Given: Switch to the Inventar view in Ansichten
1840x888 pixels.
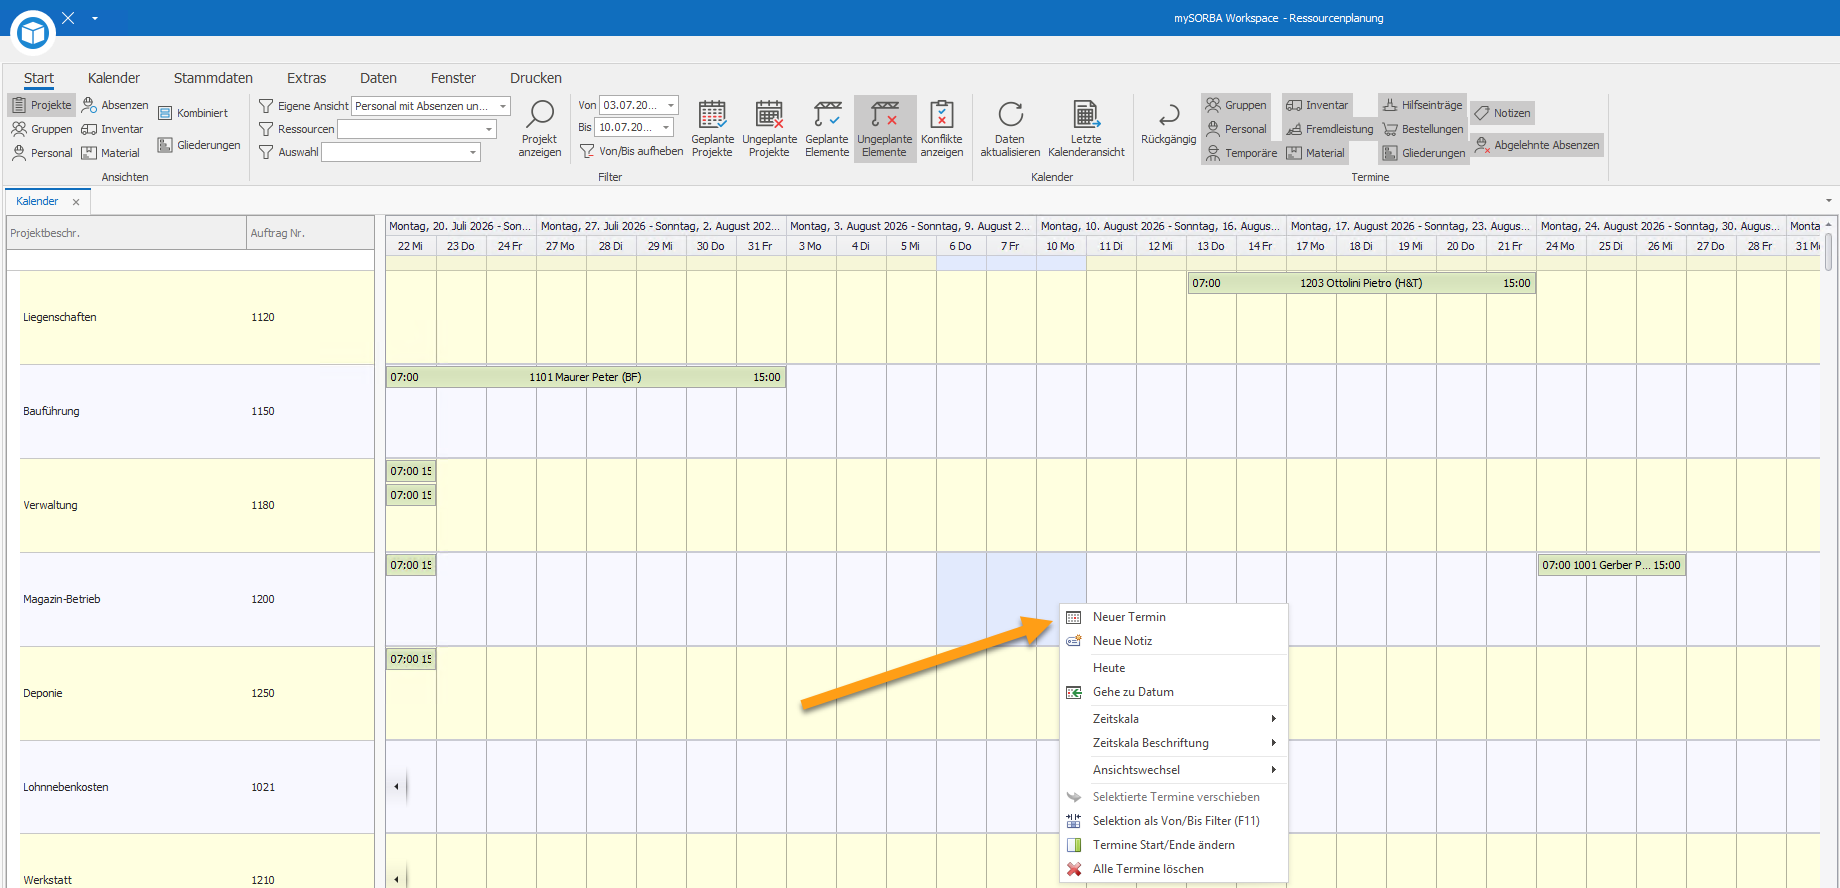Looking at the screenshot, I should pos(112,129).
